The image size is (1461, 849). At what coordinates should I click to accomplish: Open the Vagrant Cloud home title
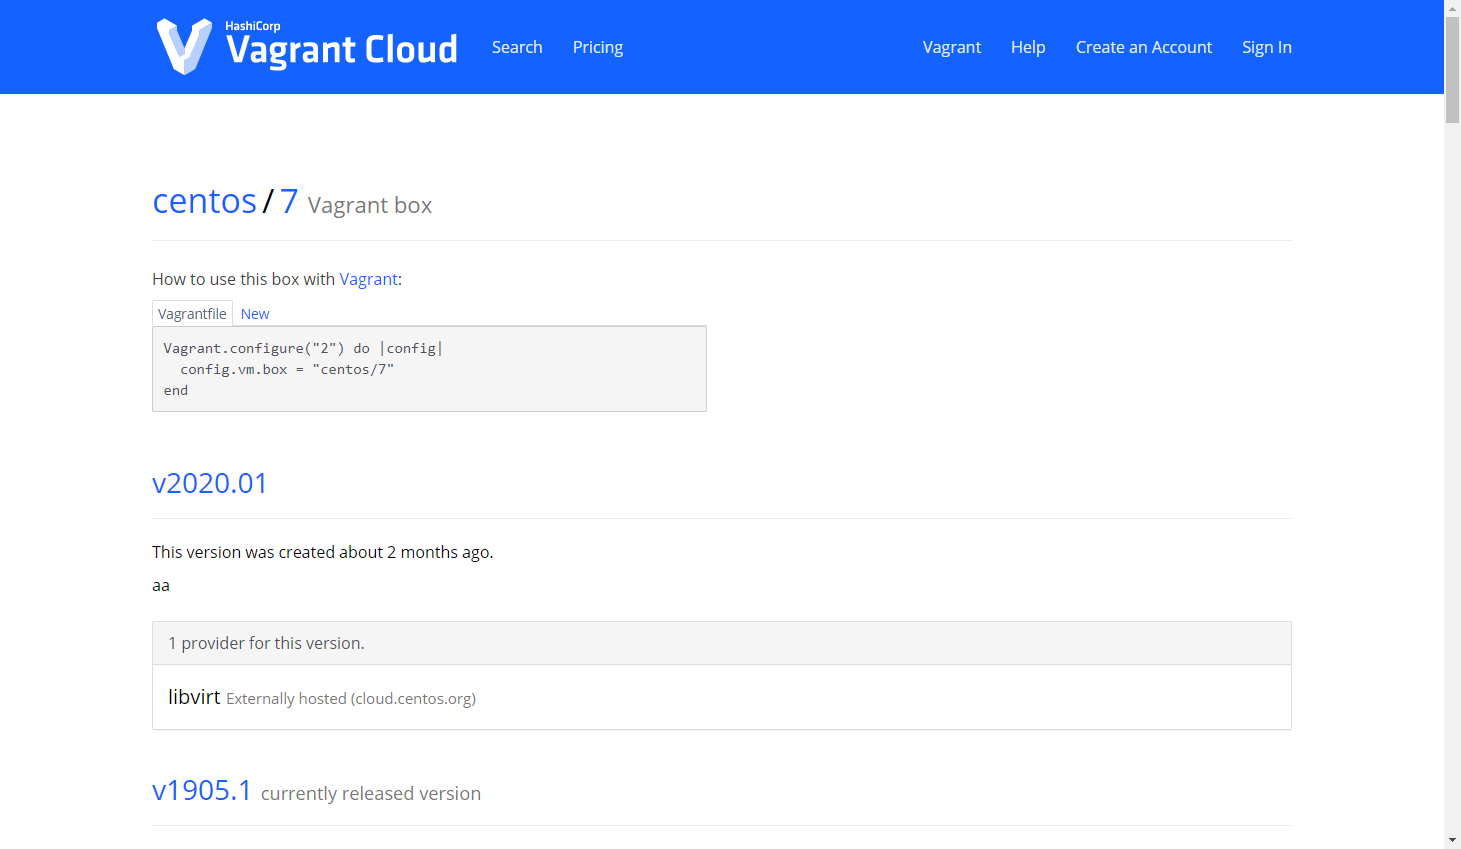[x=341, y=48]
